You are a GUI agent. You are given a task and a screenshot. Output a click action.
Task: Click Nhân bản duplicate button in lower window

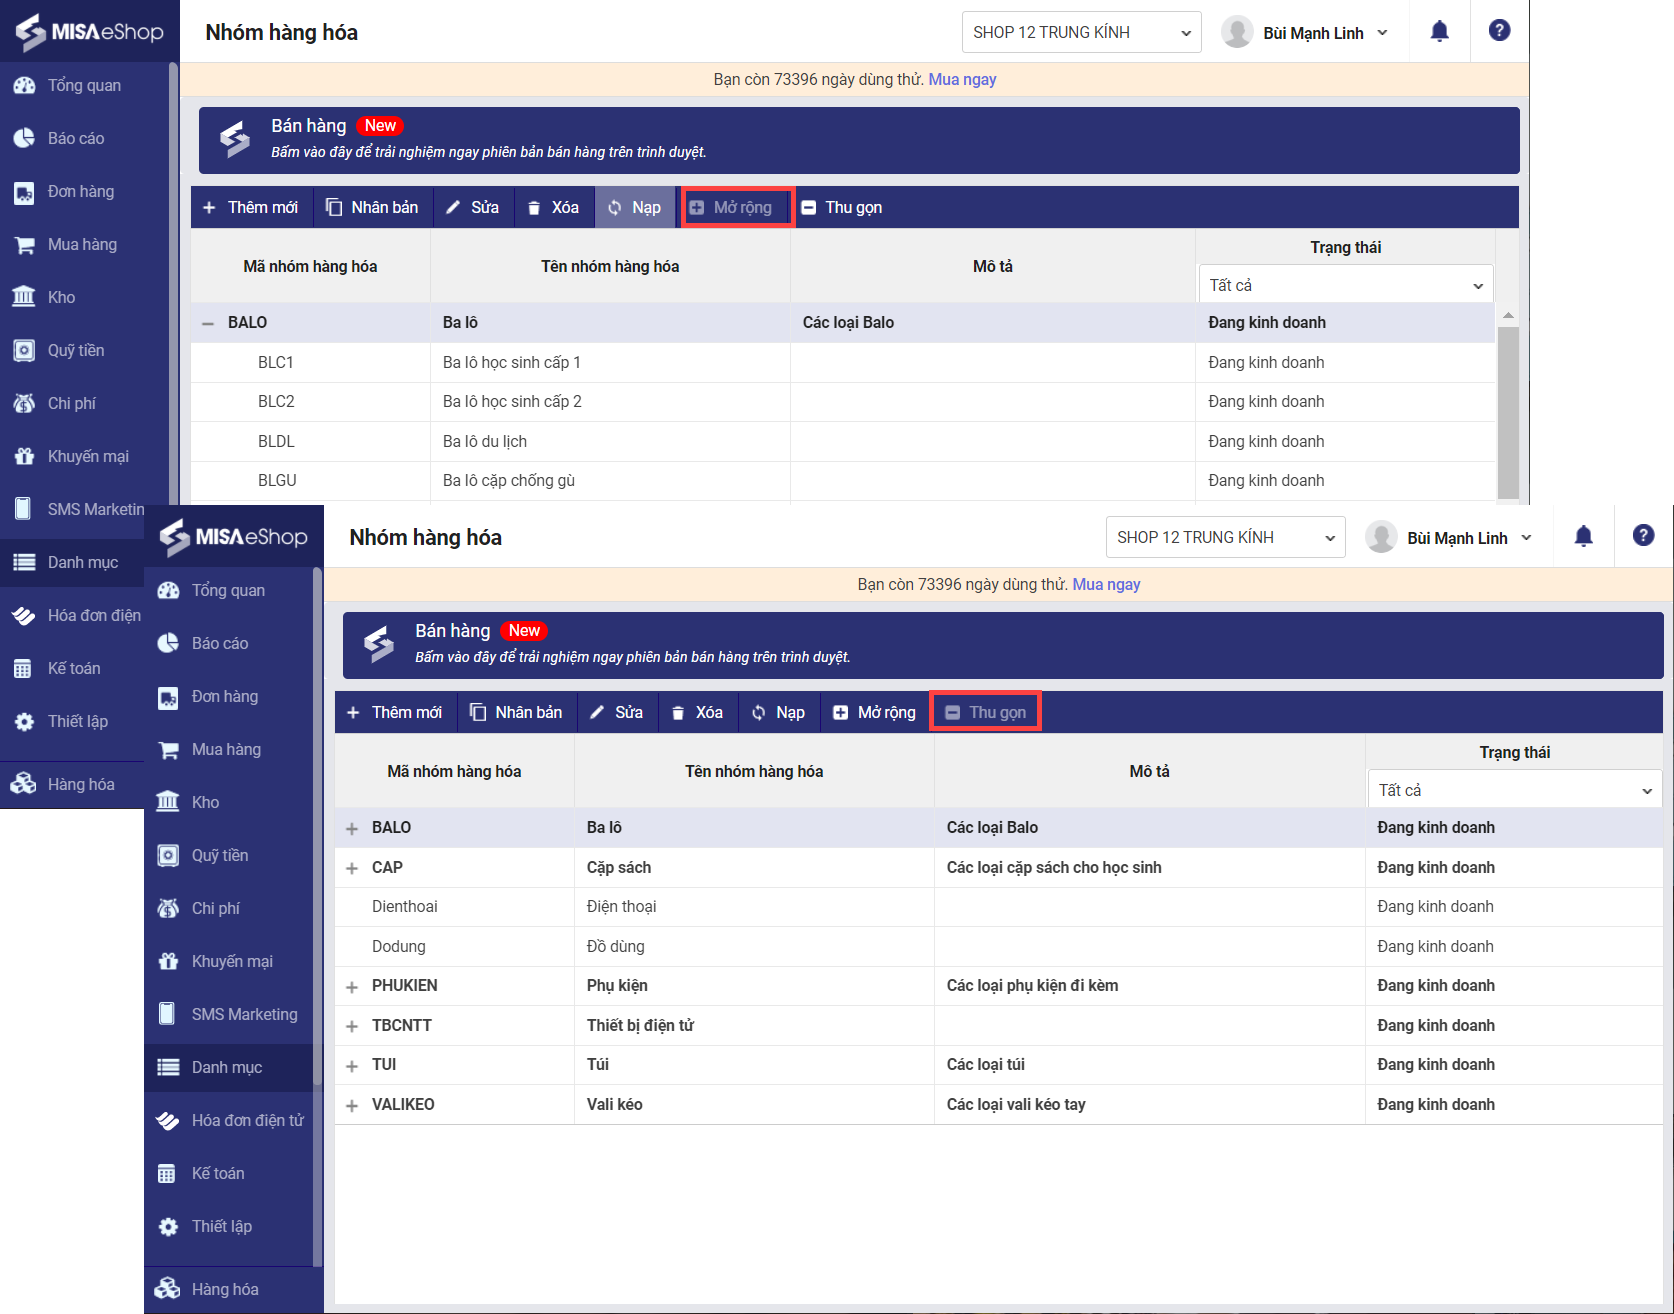tap(517, 712)
